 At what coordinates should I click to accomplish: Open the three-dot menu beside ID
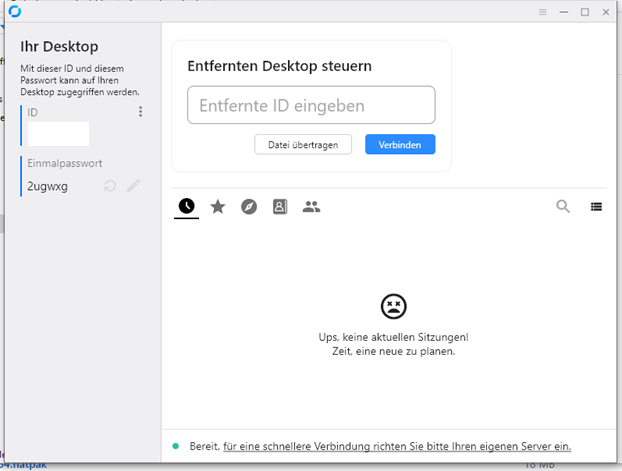click(x=140, y=112)
